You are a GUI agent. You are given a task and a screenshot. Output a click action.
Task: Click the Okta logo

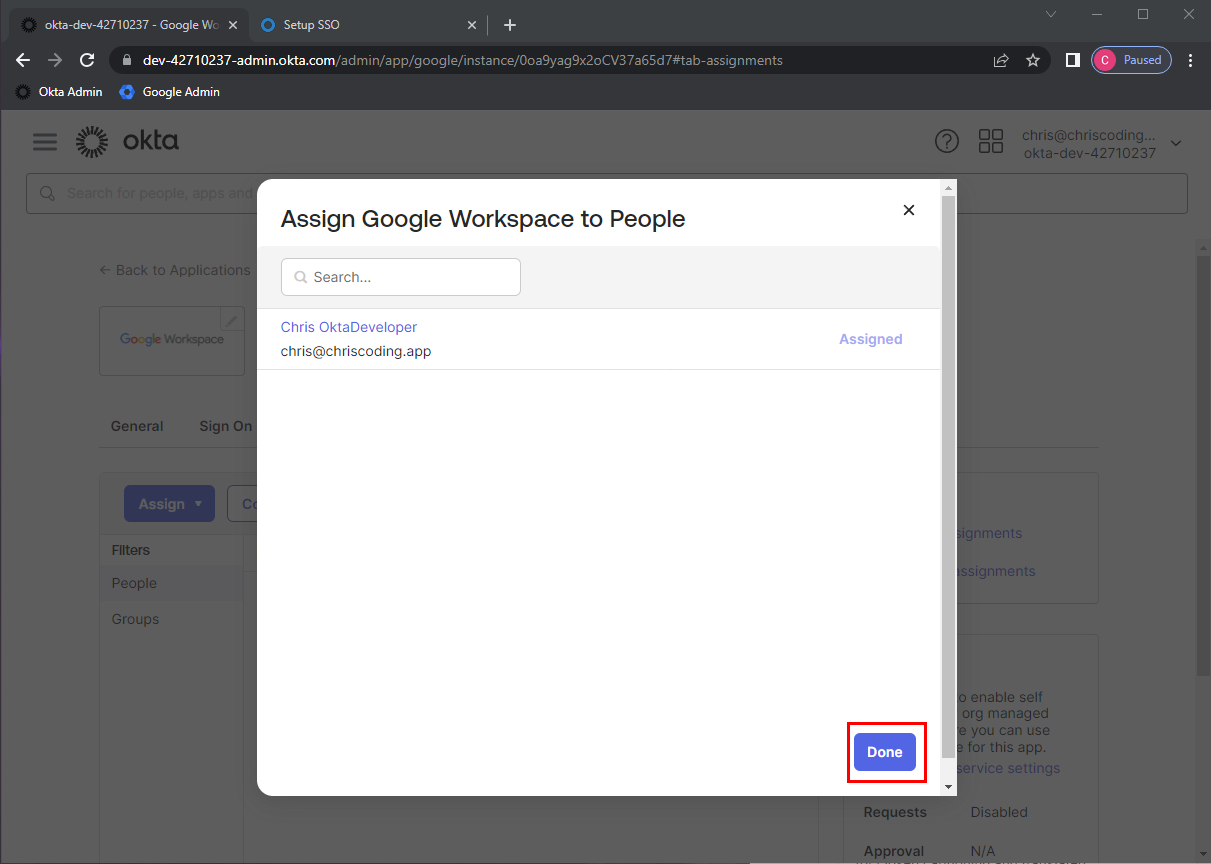[128, 142]
